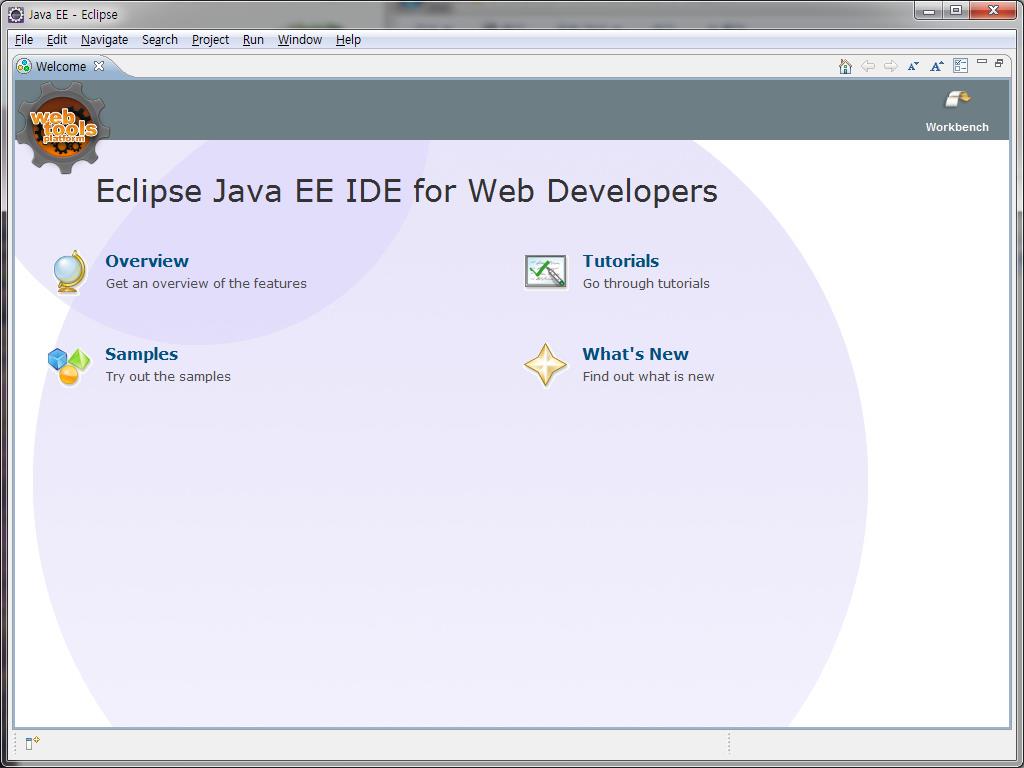Click the What's New star icon

545,365
